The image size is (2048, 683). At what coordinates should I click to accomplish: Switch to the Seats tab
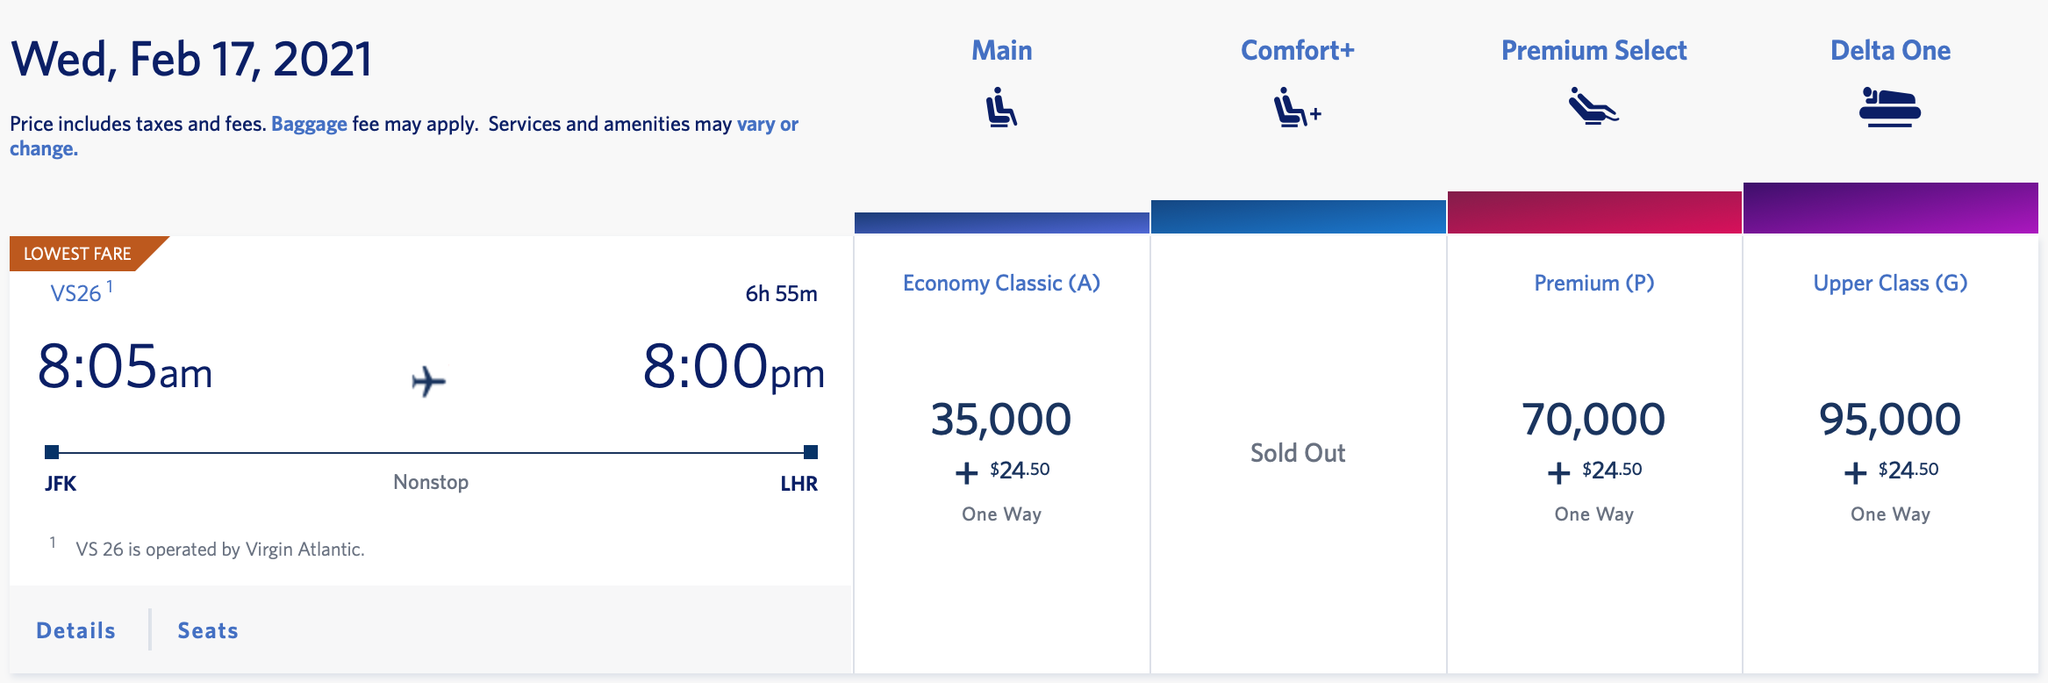coord(206,630)
